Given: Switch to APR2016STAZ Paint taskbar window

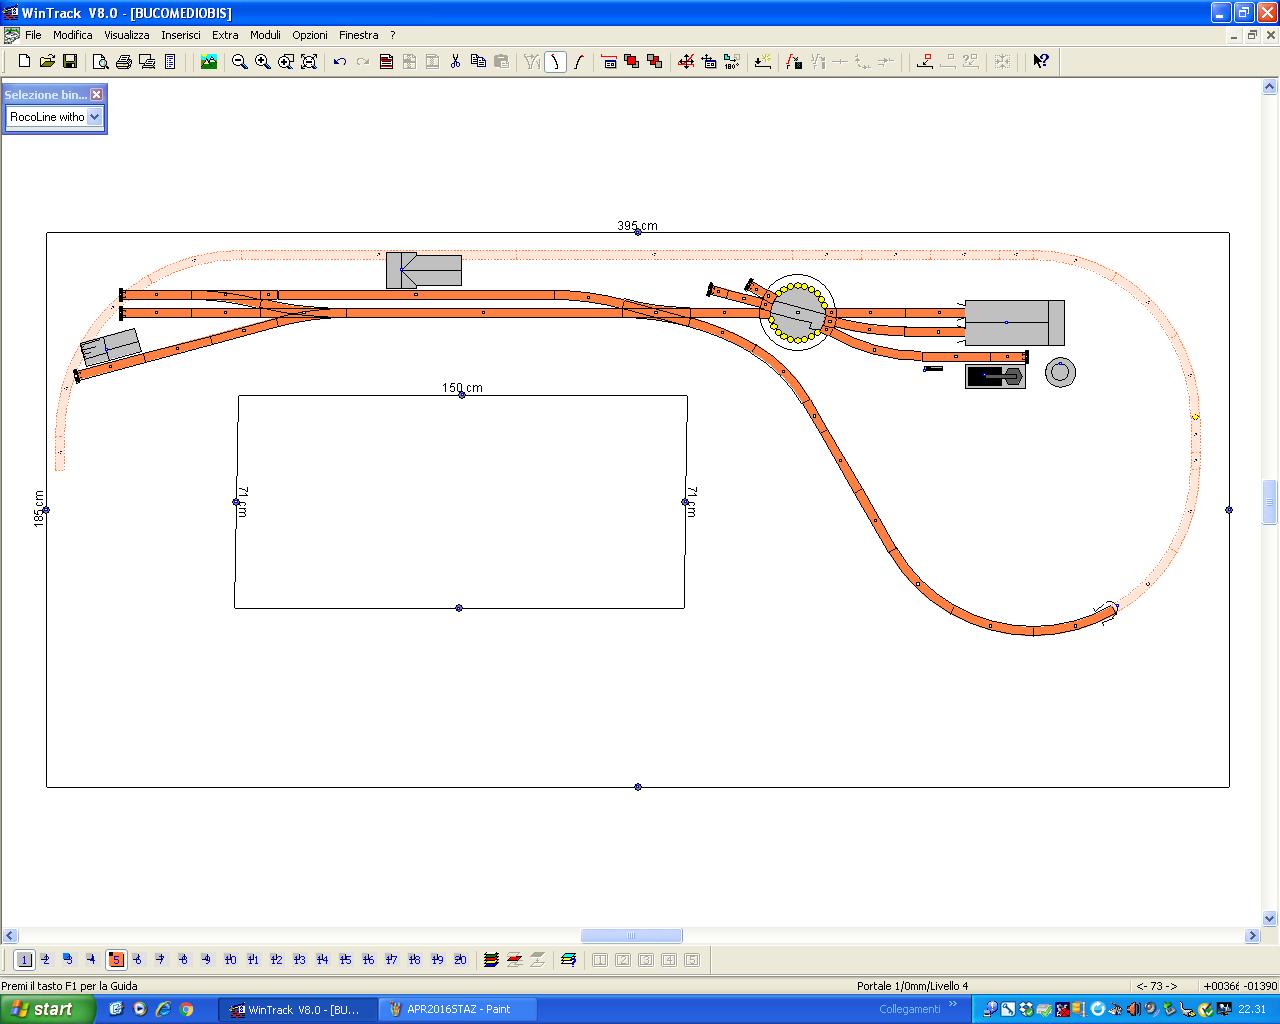Looking at the screenshot, I should tap(458, 1009).
